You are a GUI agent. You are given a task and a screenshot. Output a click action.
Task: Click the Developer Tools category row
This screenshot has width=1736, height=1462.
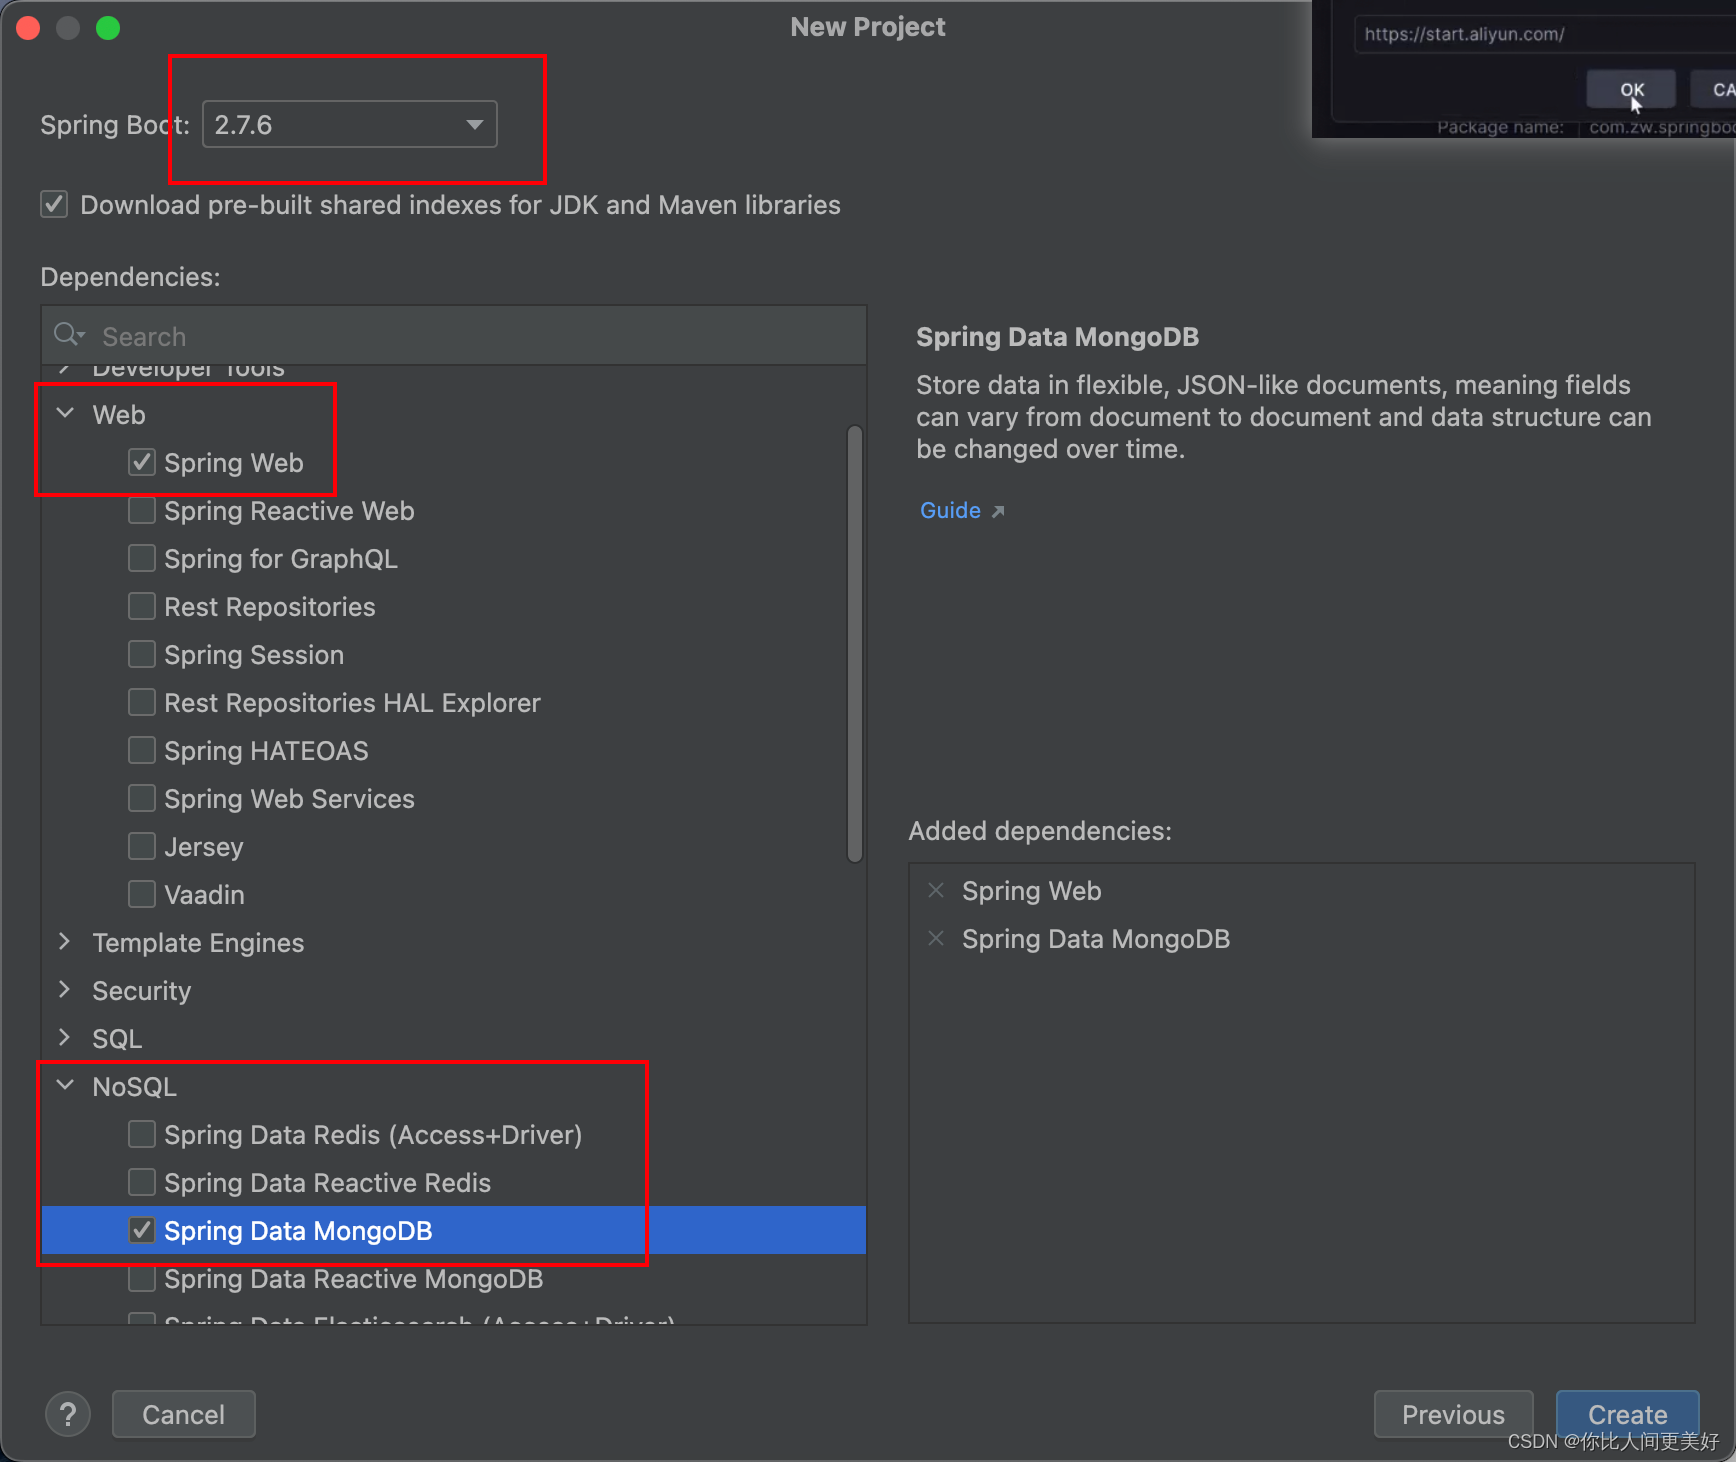(454, 370)
